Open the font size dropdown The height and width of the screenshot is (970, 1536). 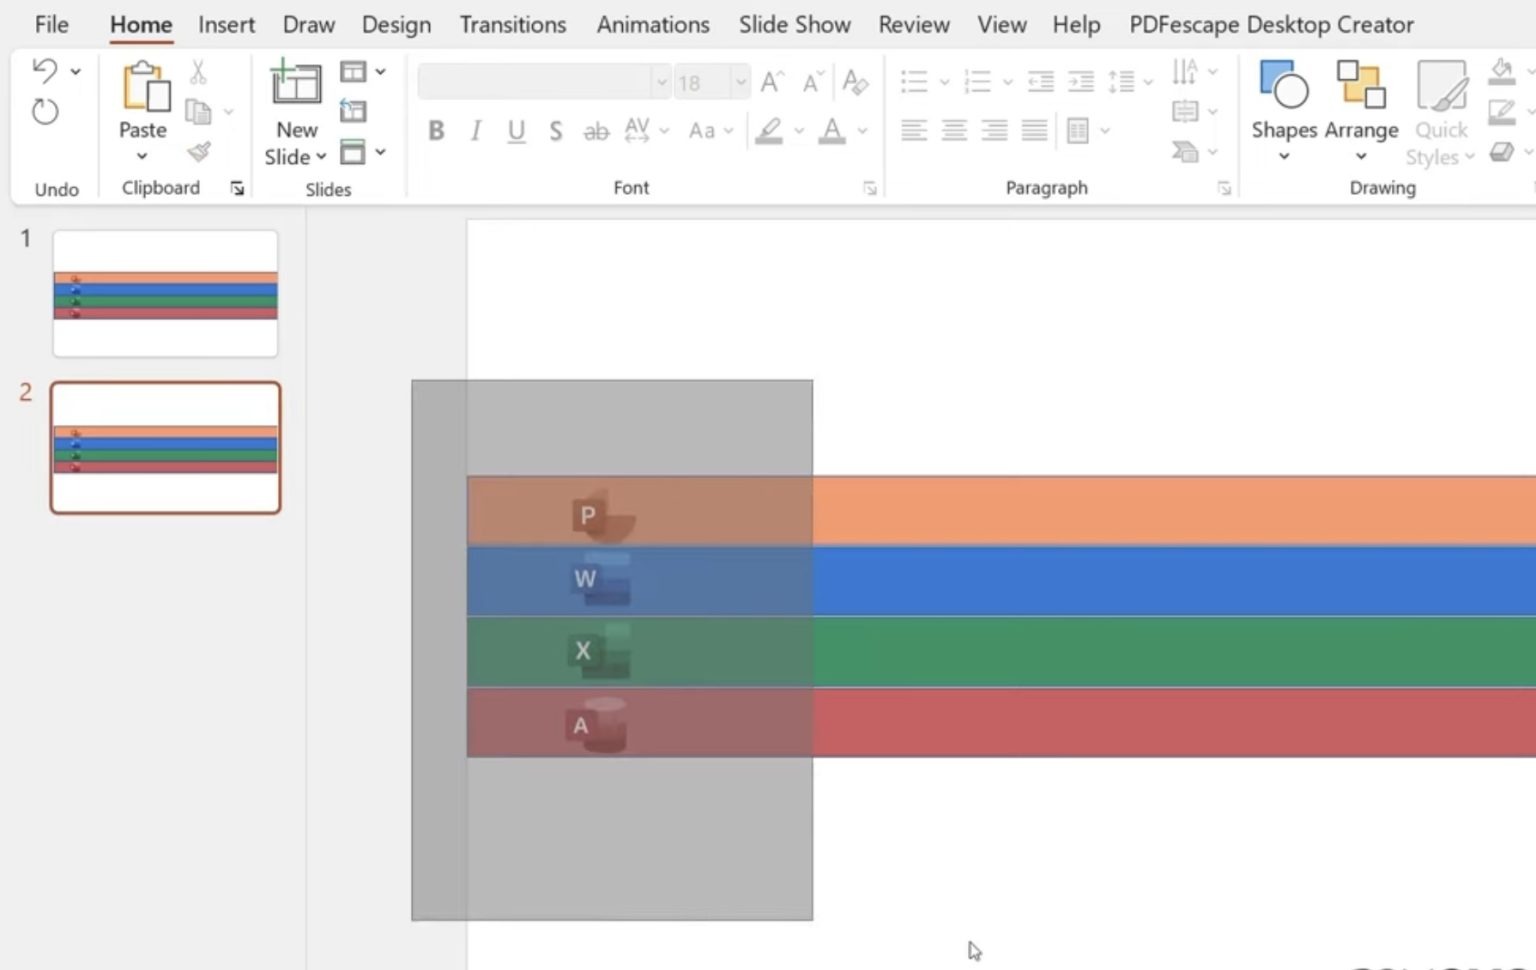point(739,82)
